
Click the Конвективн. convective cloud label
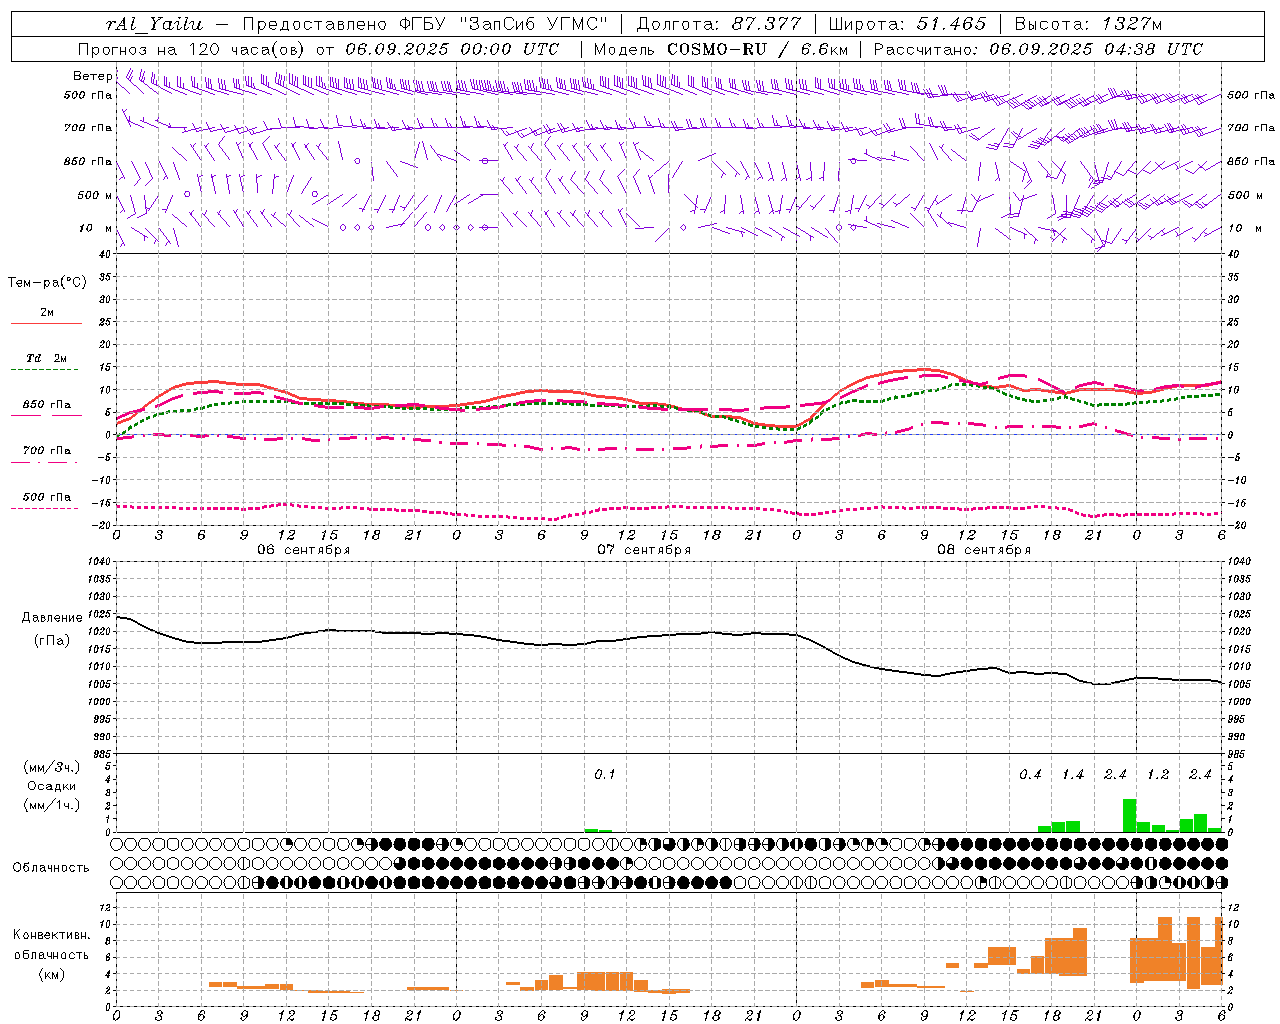coord(51,935)
